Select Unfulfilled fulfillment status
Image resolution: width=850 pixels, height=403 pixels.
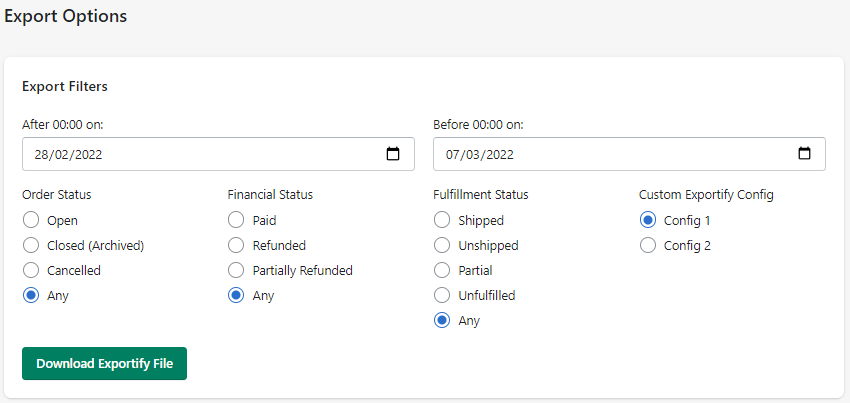[442, 296]
